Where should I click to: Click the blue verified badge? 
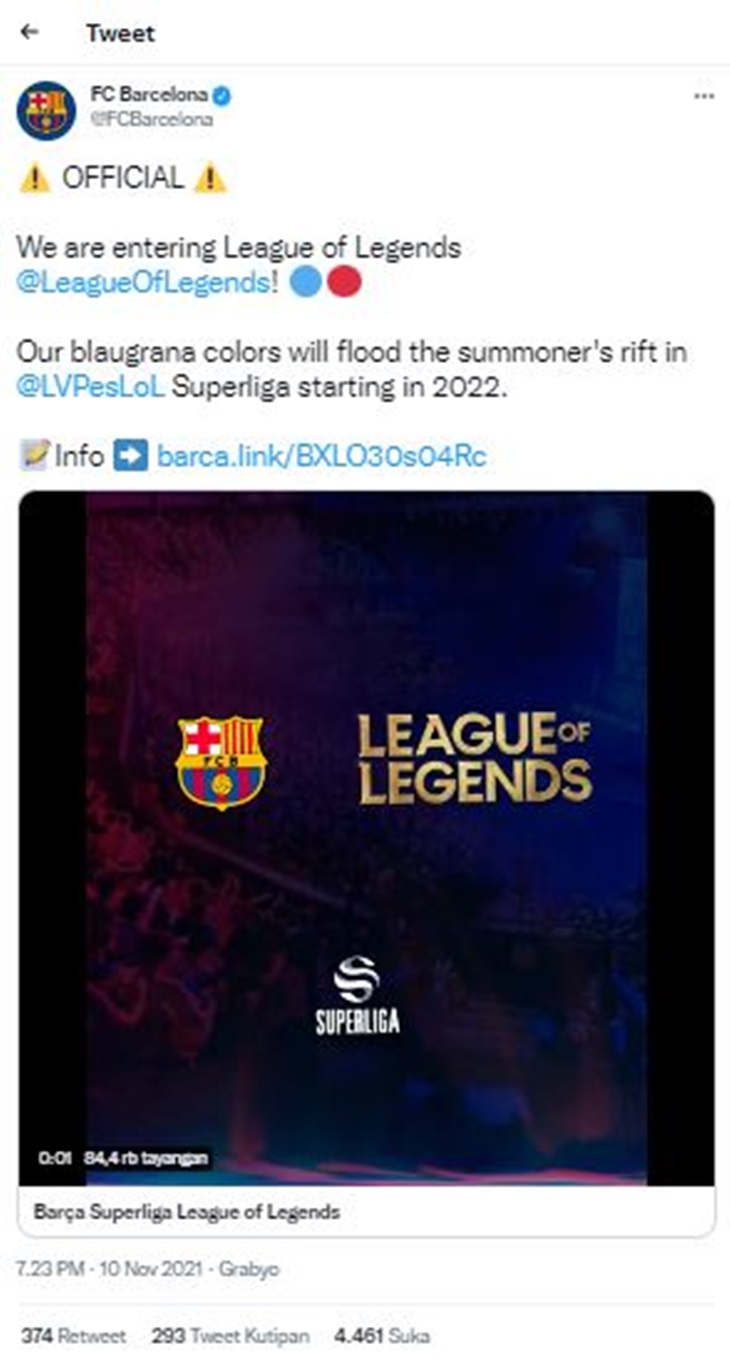[224, 96]
